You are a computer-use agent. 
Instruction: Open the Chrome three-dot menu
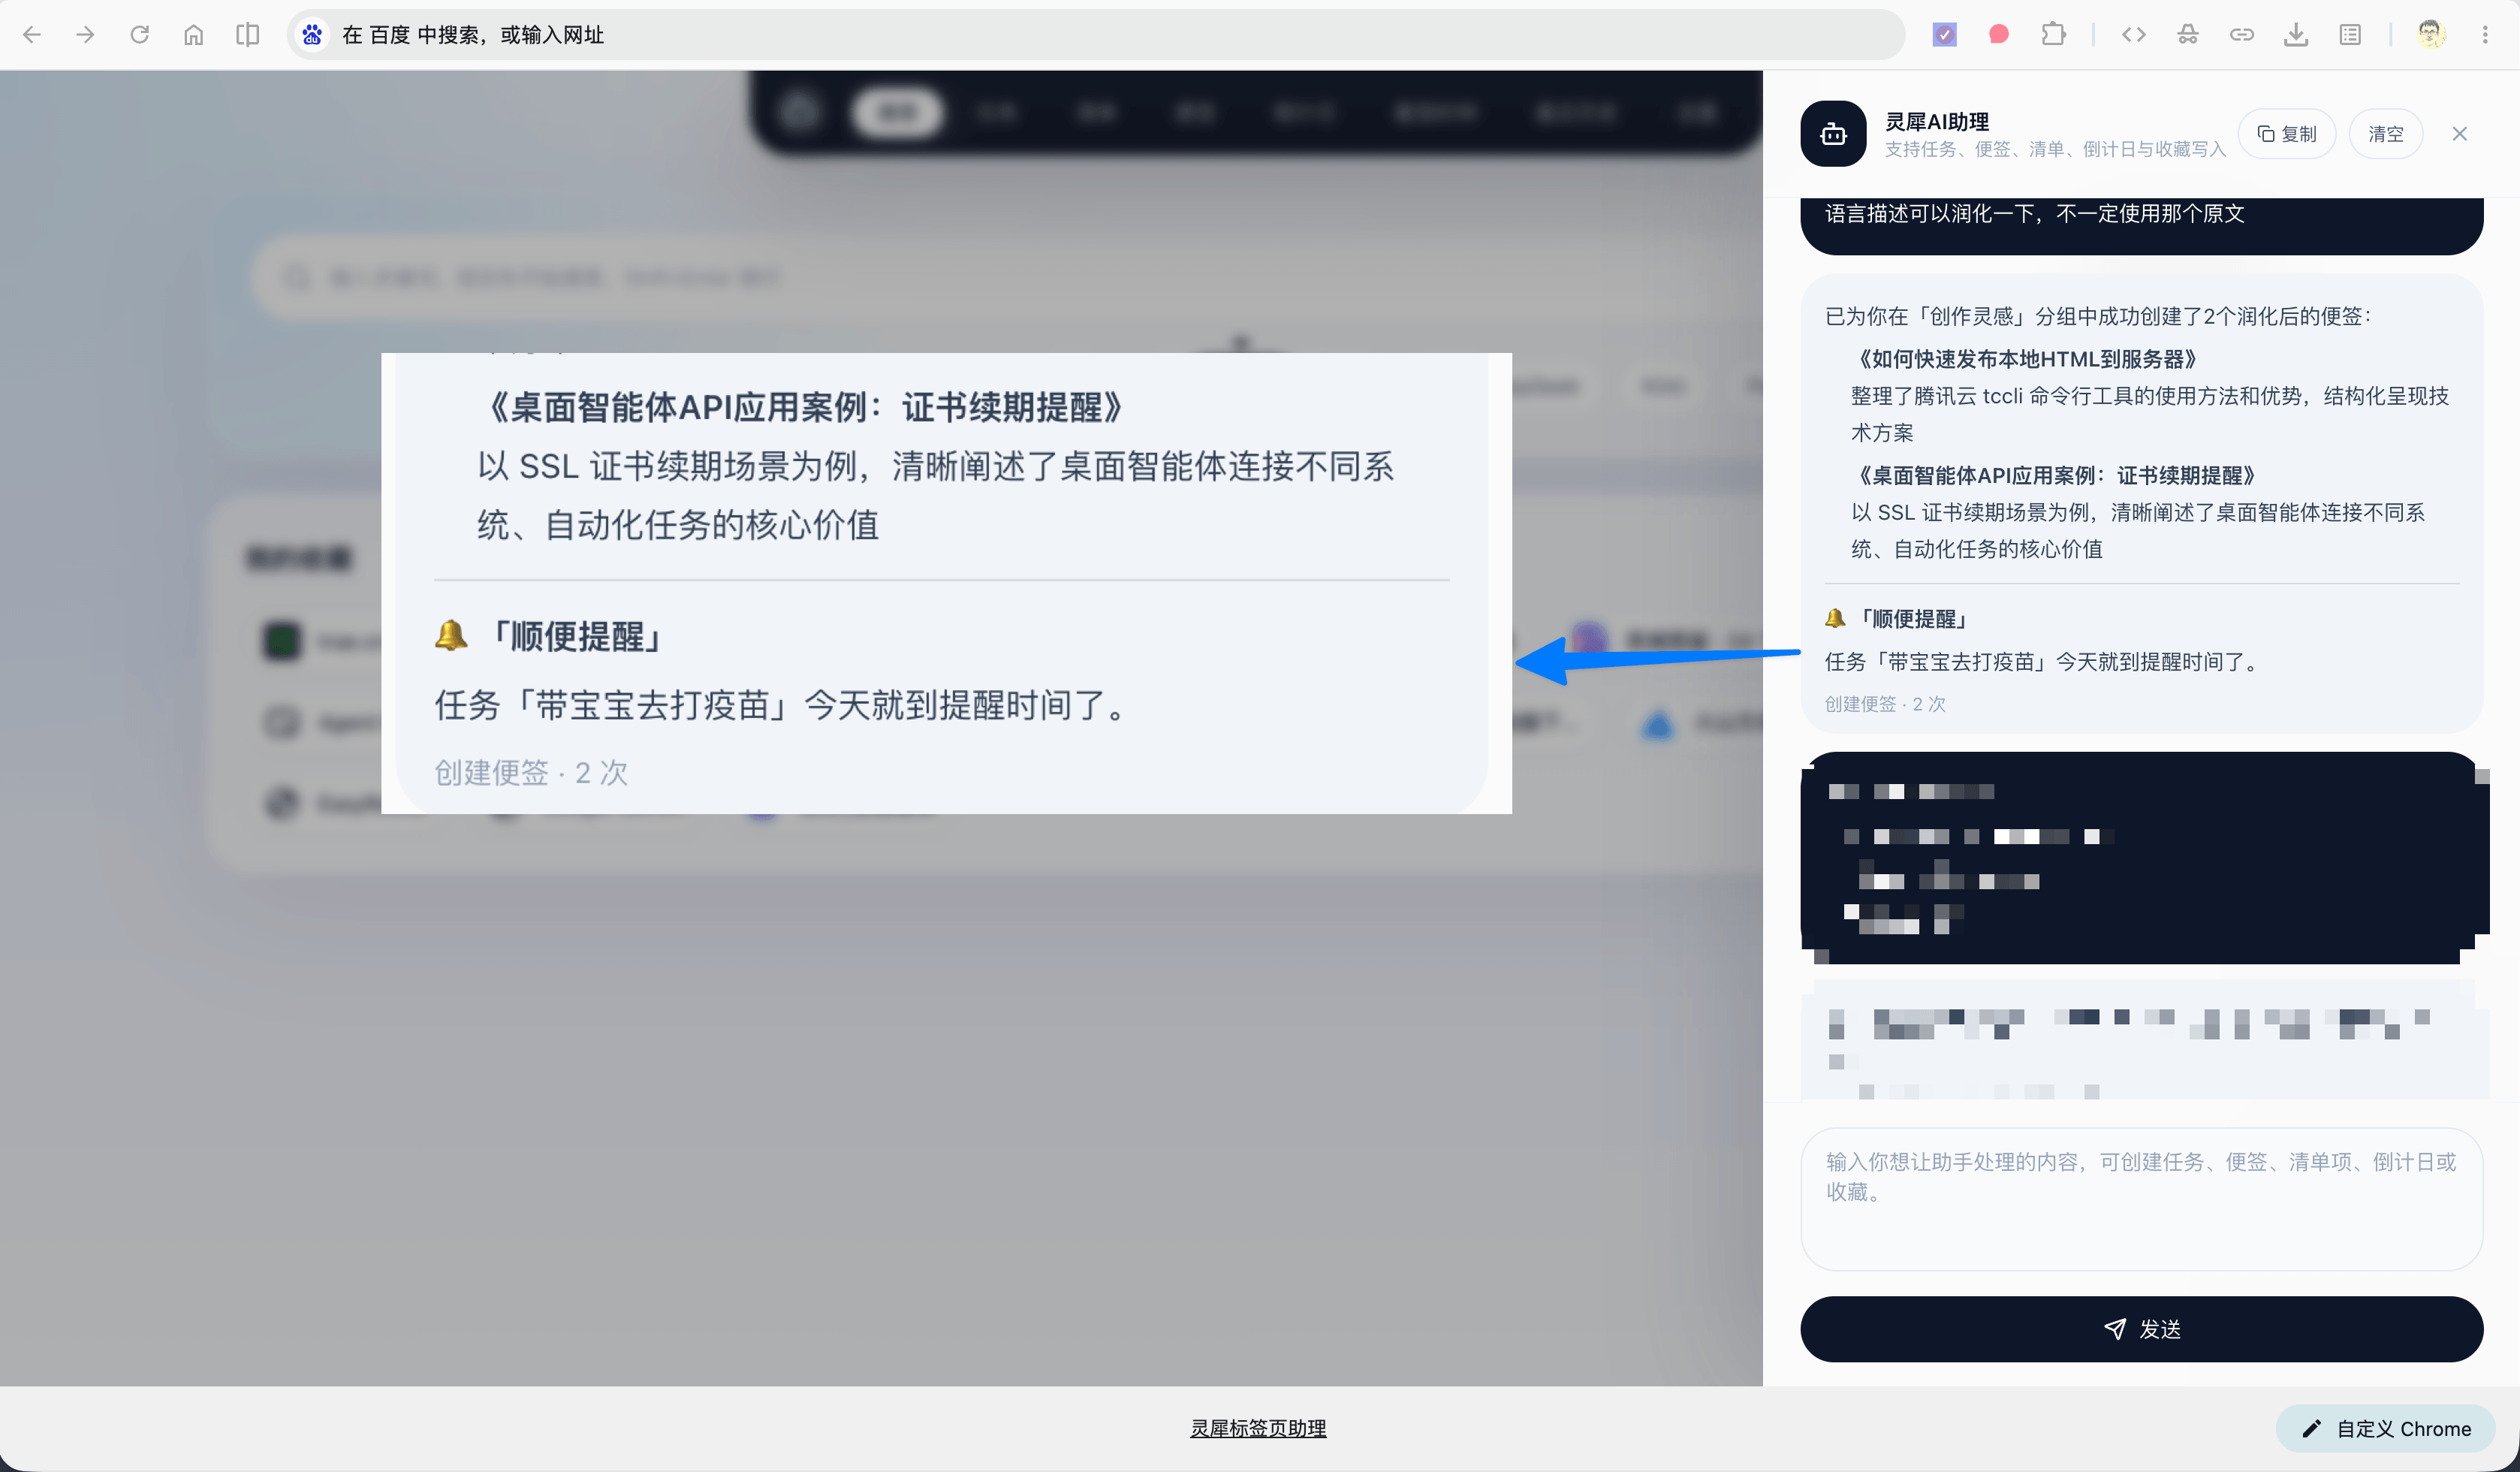click(2485, 35)
